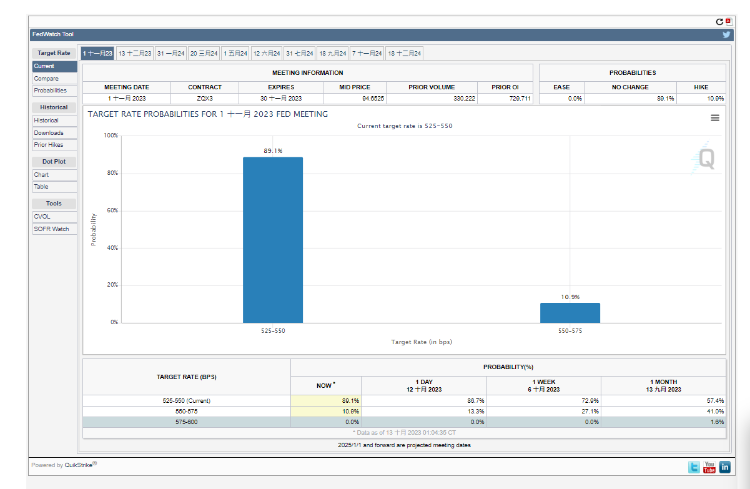Select the 20 三月24 meeting tab

pos(204,53)
